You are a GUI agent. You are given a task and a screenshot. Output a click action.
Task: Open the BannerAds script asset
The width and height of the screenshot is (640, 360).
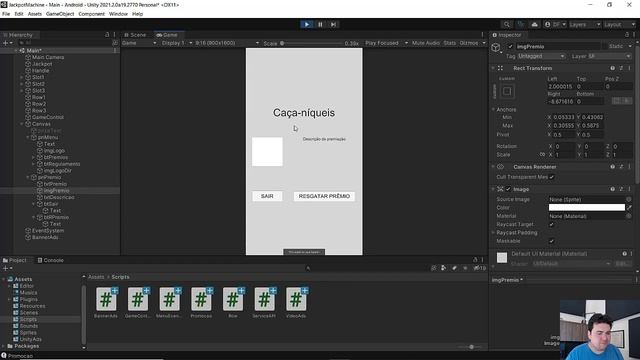coord(106,302)
